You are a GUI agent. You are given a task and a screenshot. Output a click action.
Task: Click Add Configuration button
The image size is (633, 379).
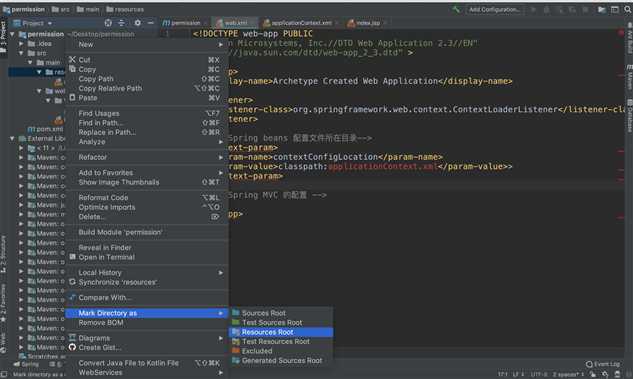pyautogui.click(x=494, y=9)
